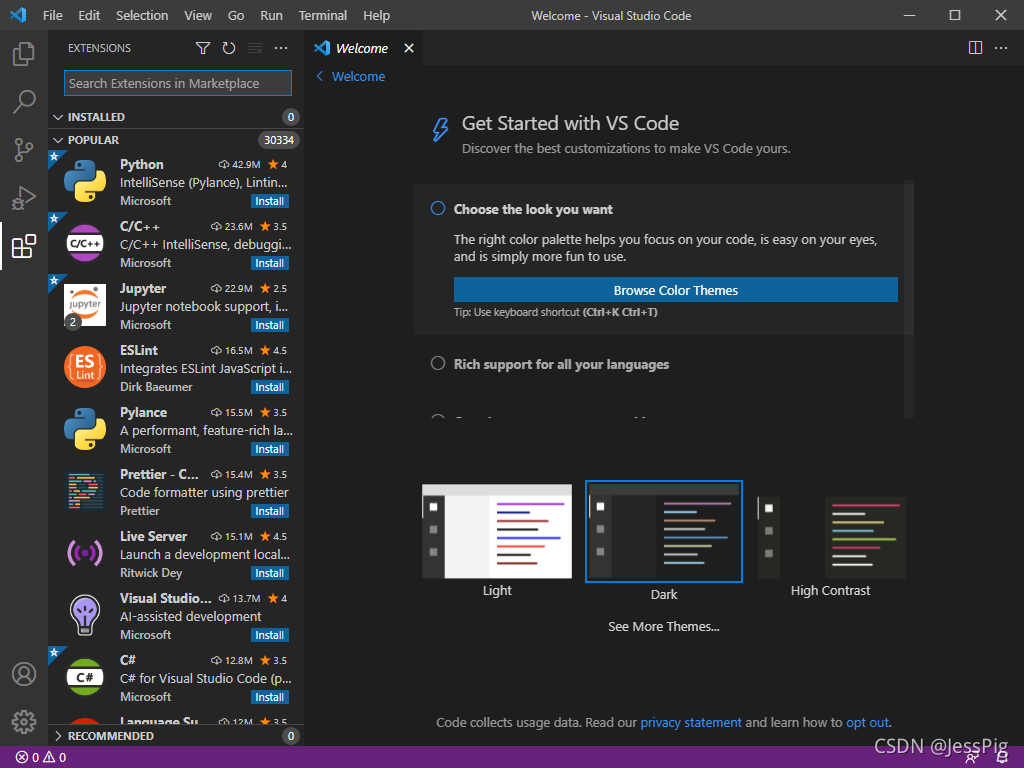Open the Explorer view in activity bar
The height and width of the screenshot is (768, 1024).
point(24,54)
